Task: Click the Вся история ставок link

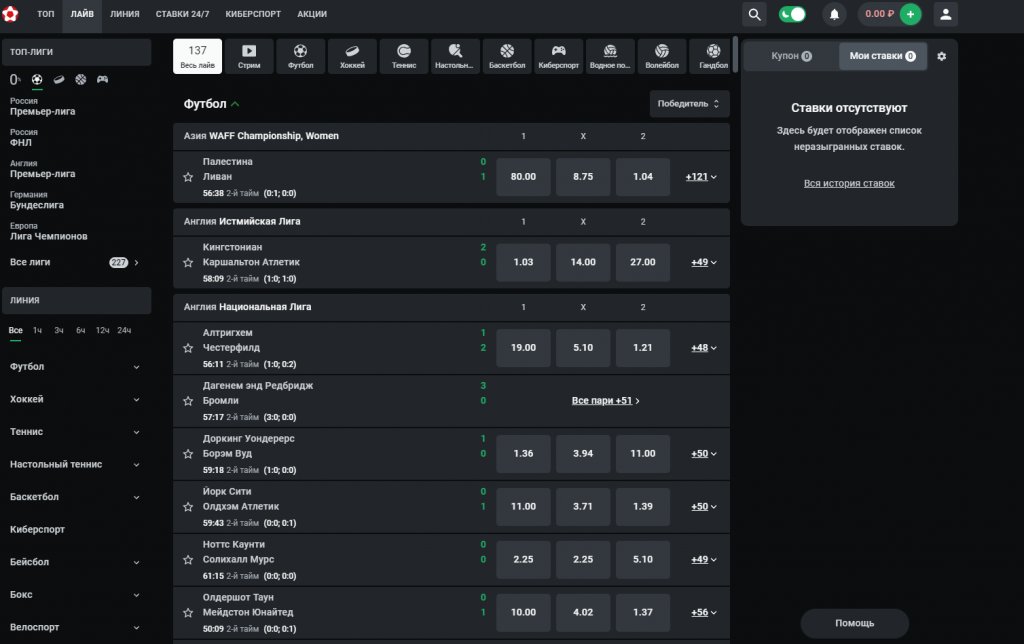Action: click(849, 183)
